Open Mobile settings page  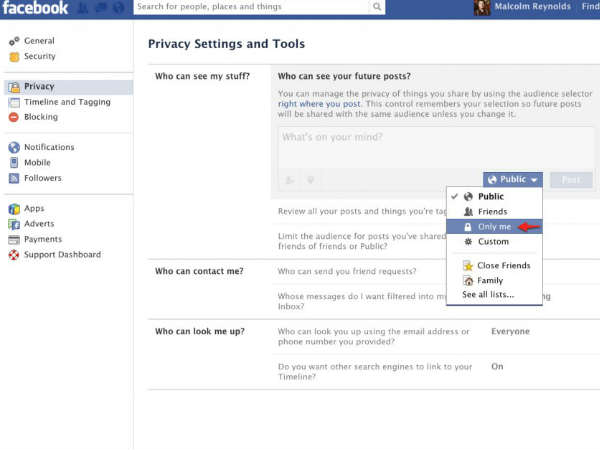(38, 163)
